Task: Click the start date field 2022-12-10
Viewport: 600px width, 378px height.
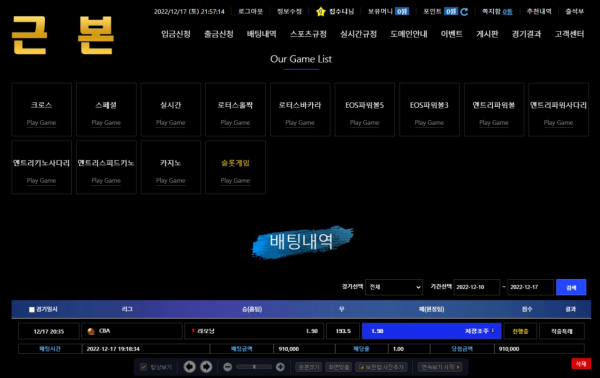Action: (476, 287)
